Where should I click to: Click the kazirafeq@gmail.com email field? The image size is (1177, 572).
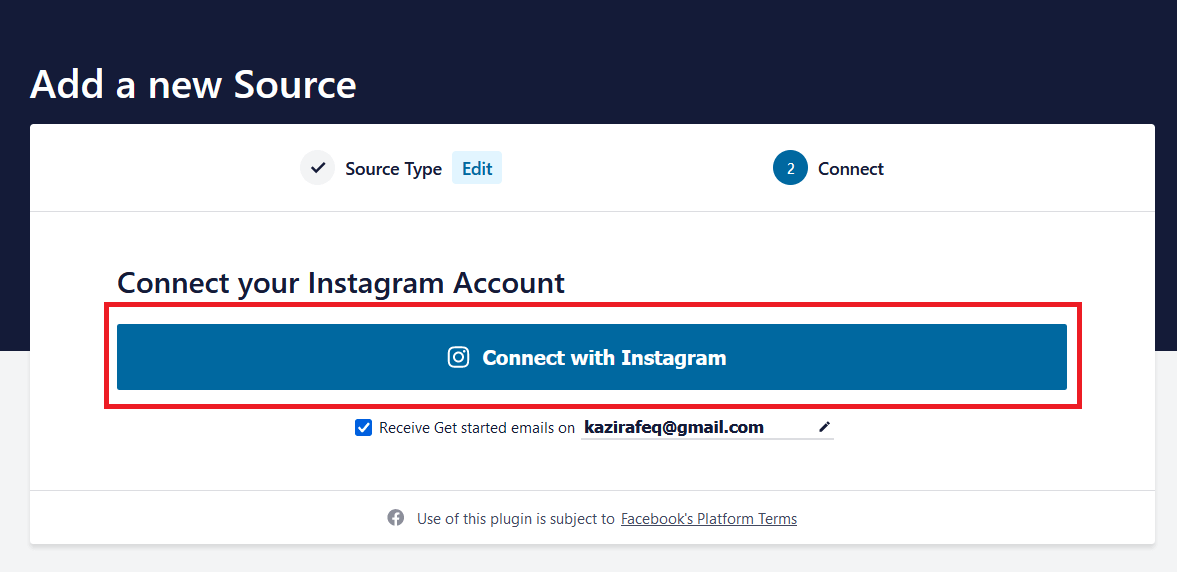(x=707, y=428)
